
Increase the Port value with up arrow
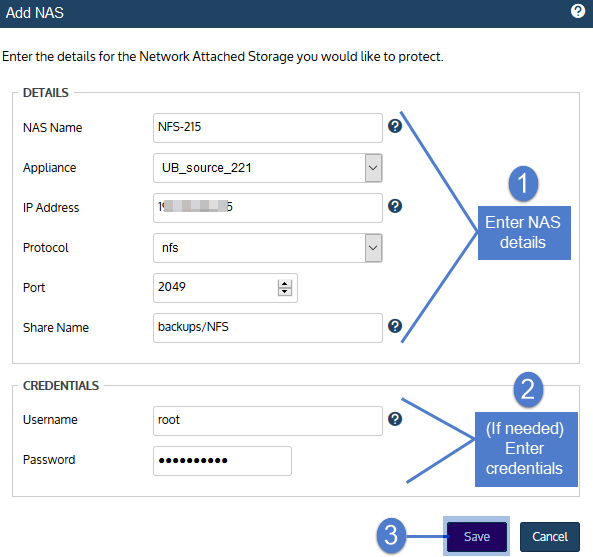pos(284,284)
